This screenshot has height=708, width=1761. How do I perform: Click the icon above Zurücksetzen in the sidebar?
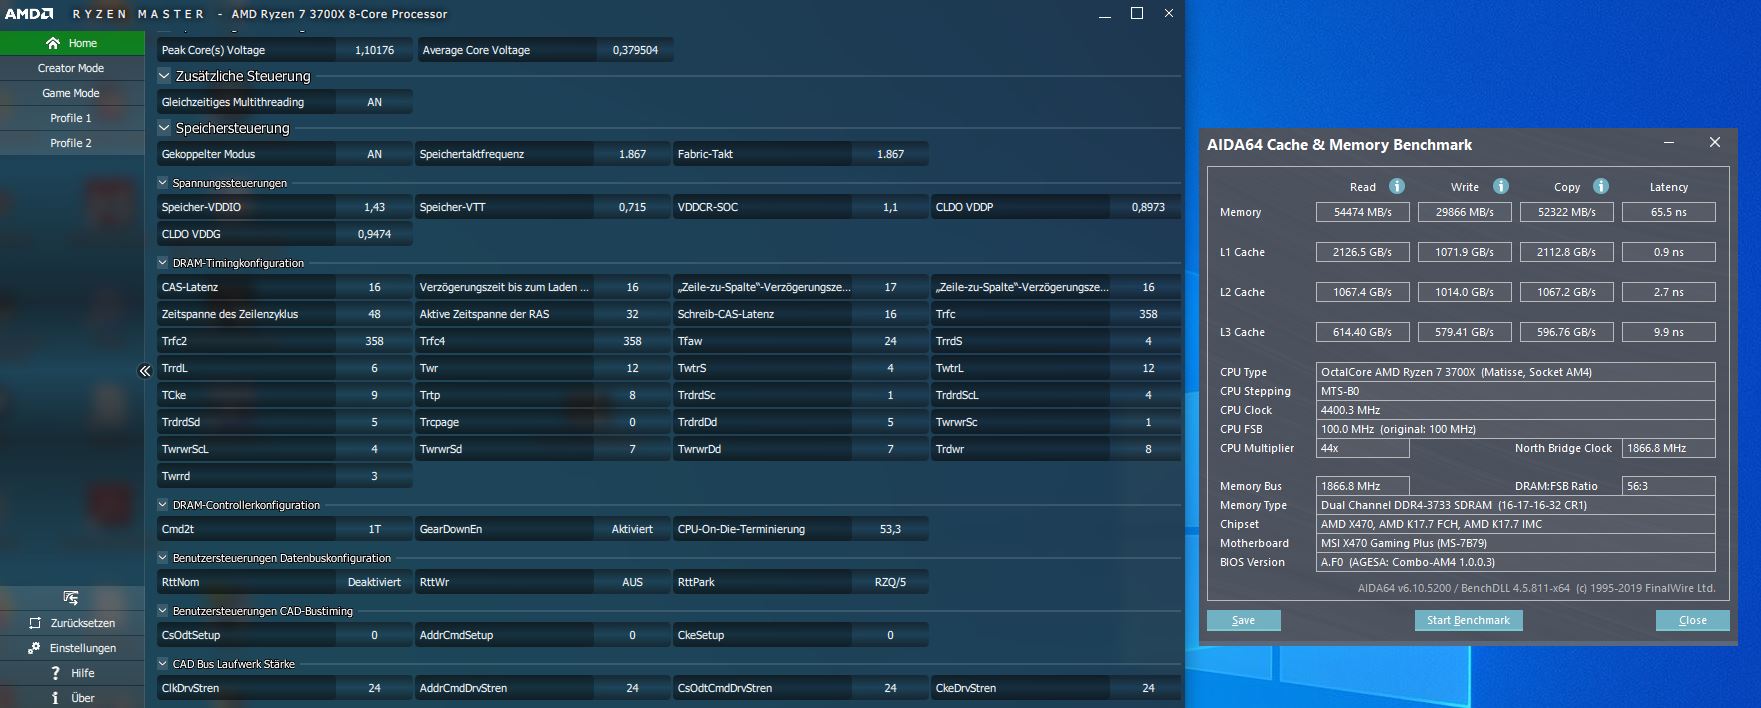71,598
